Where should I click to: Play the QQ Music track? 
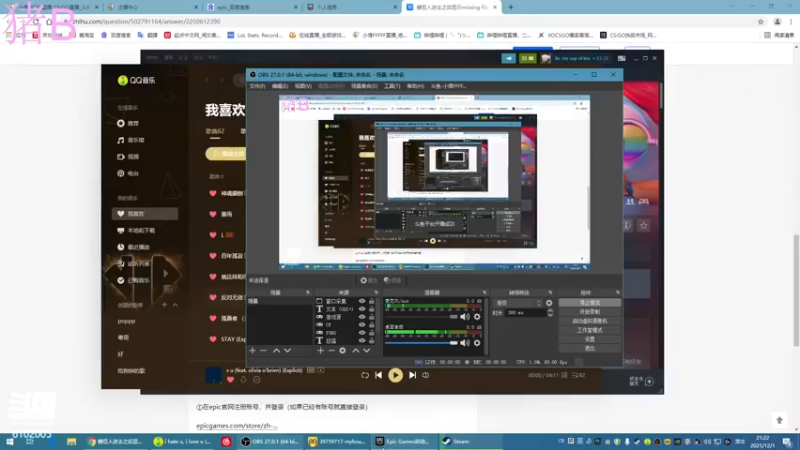click(x=395, y=375)
